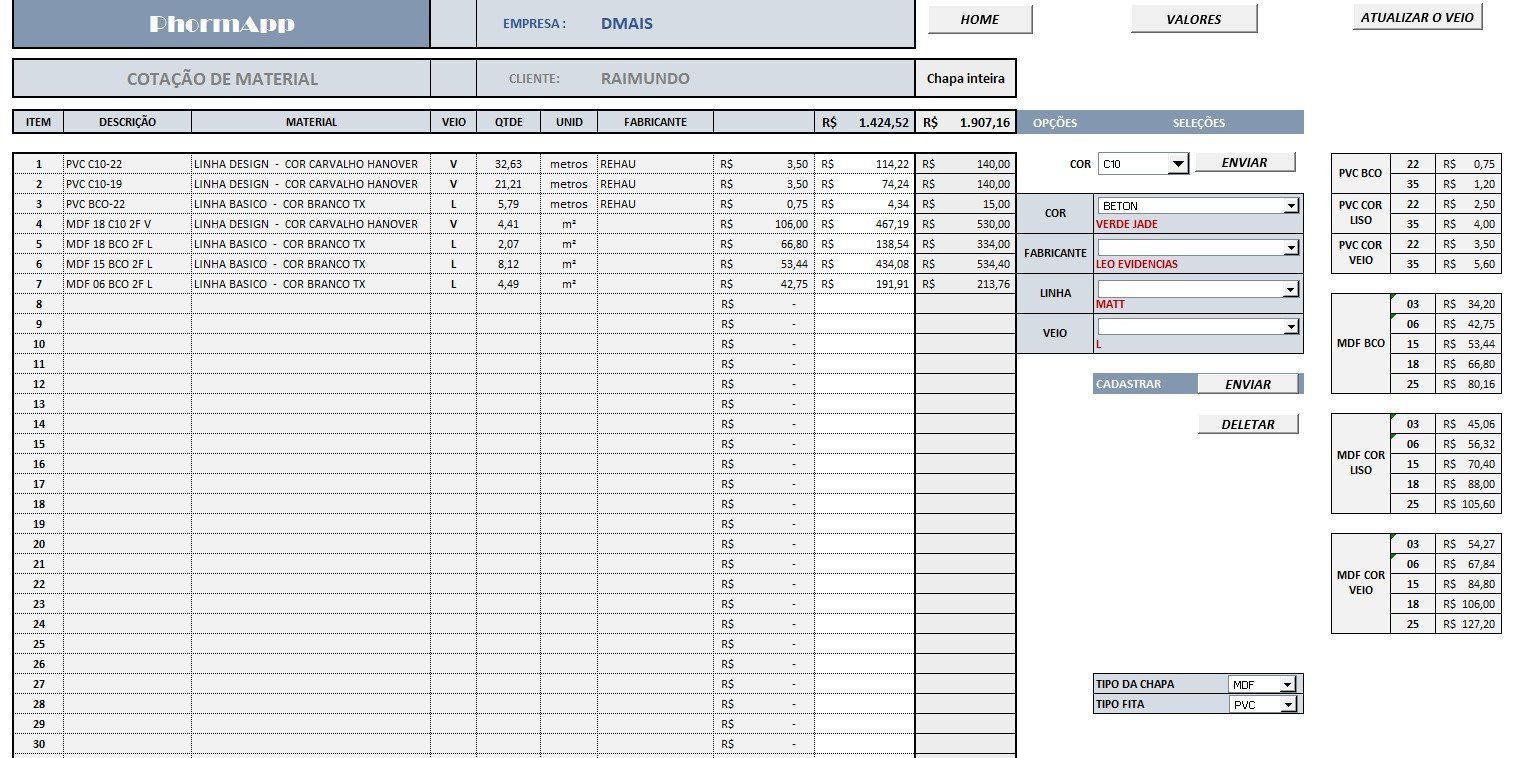1523x758 pixels.
Task: Select the PVC C10-22 description cell
Action: click(127, 164)
